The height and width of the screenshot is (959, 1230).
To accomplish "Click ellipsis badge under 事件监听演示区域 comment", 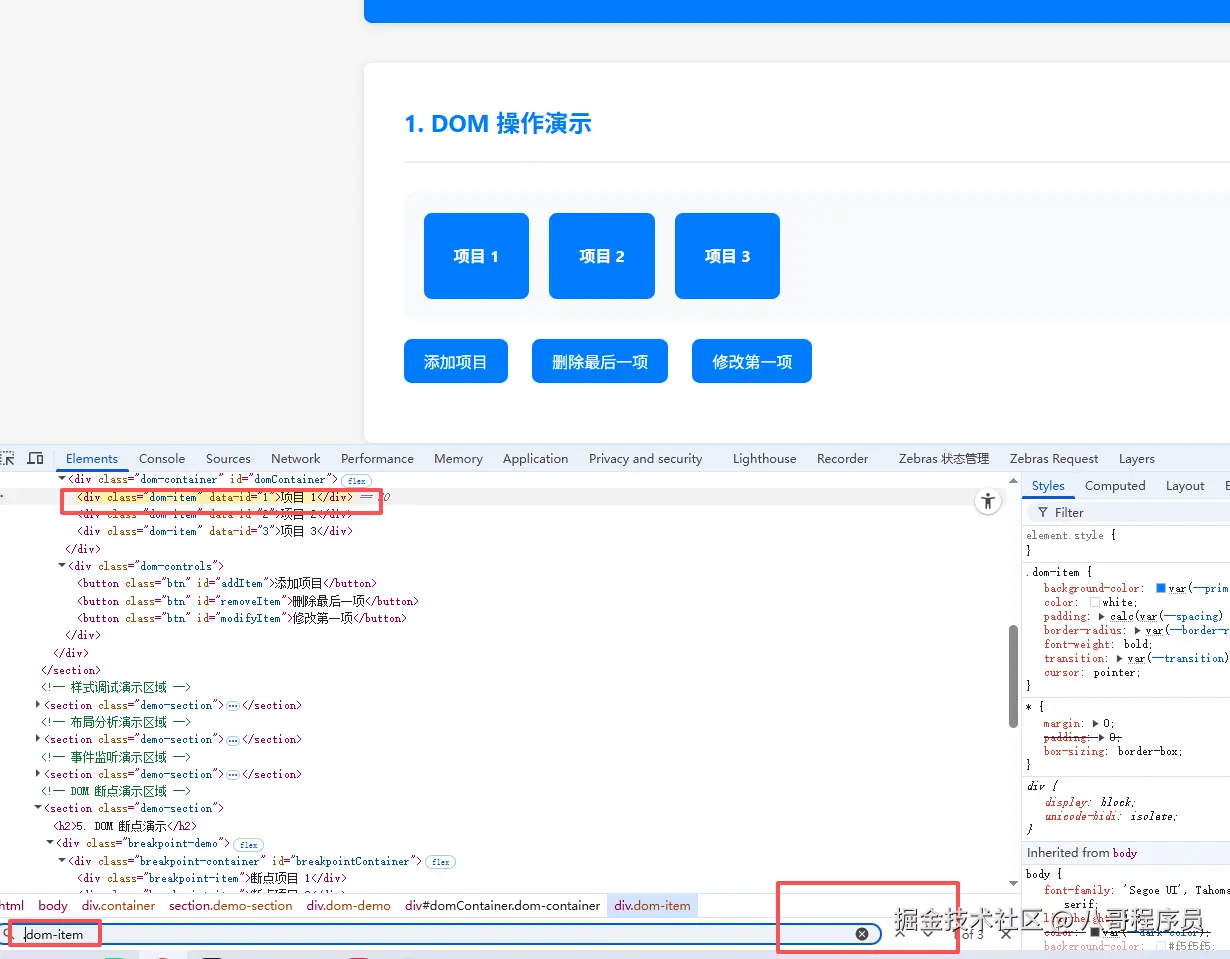I will (233, 775).
